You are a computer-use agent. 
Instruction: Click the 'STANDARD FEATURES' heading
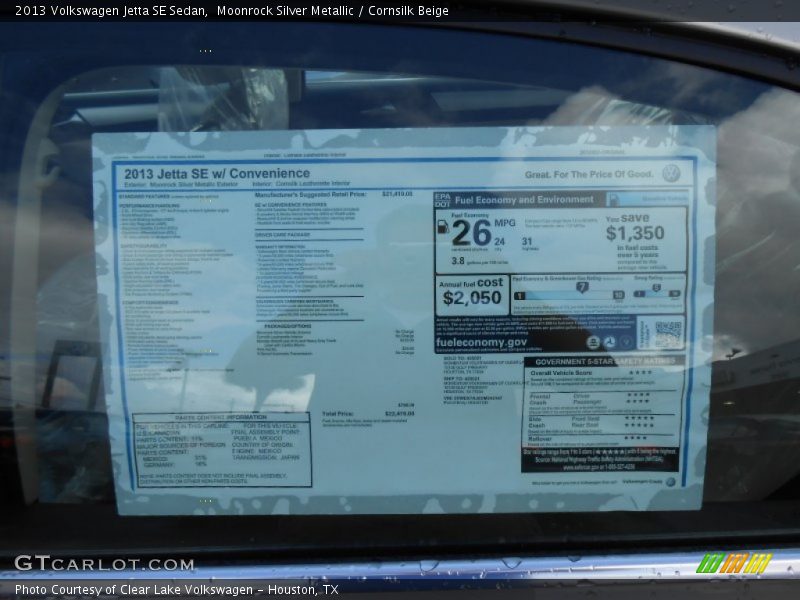tap(144, 196)
